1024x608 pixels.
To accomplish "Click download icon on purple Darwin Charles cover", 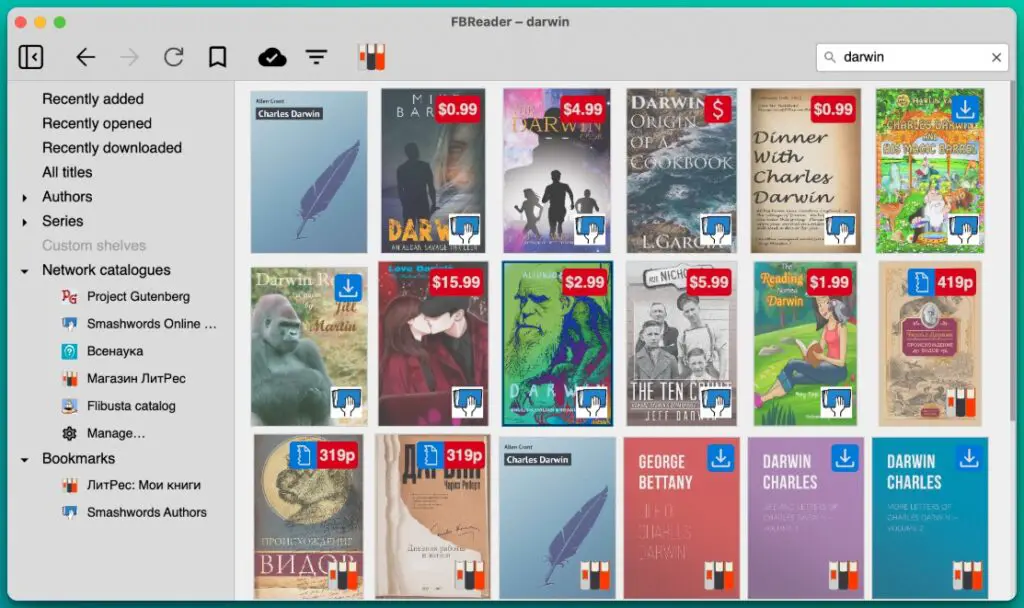I will click(x=844, y=458).
